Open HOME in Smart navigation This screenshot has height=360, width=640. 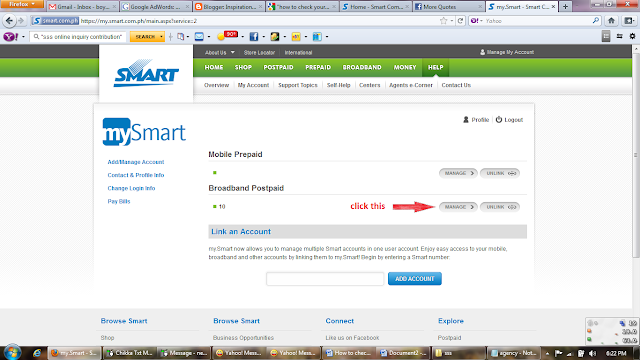(214, 67)
